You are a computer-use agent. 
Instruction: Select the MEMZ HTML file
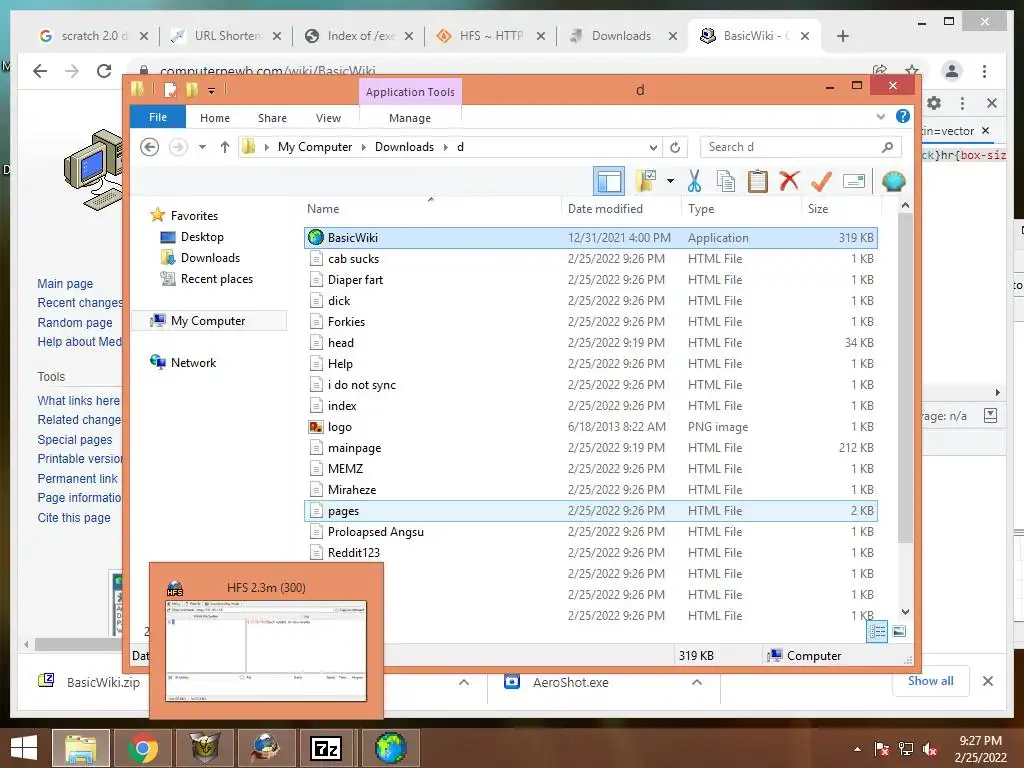click(x=590, y=468)
